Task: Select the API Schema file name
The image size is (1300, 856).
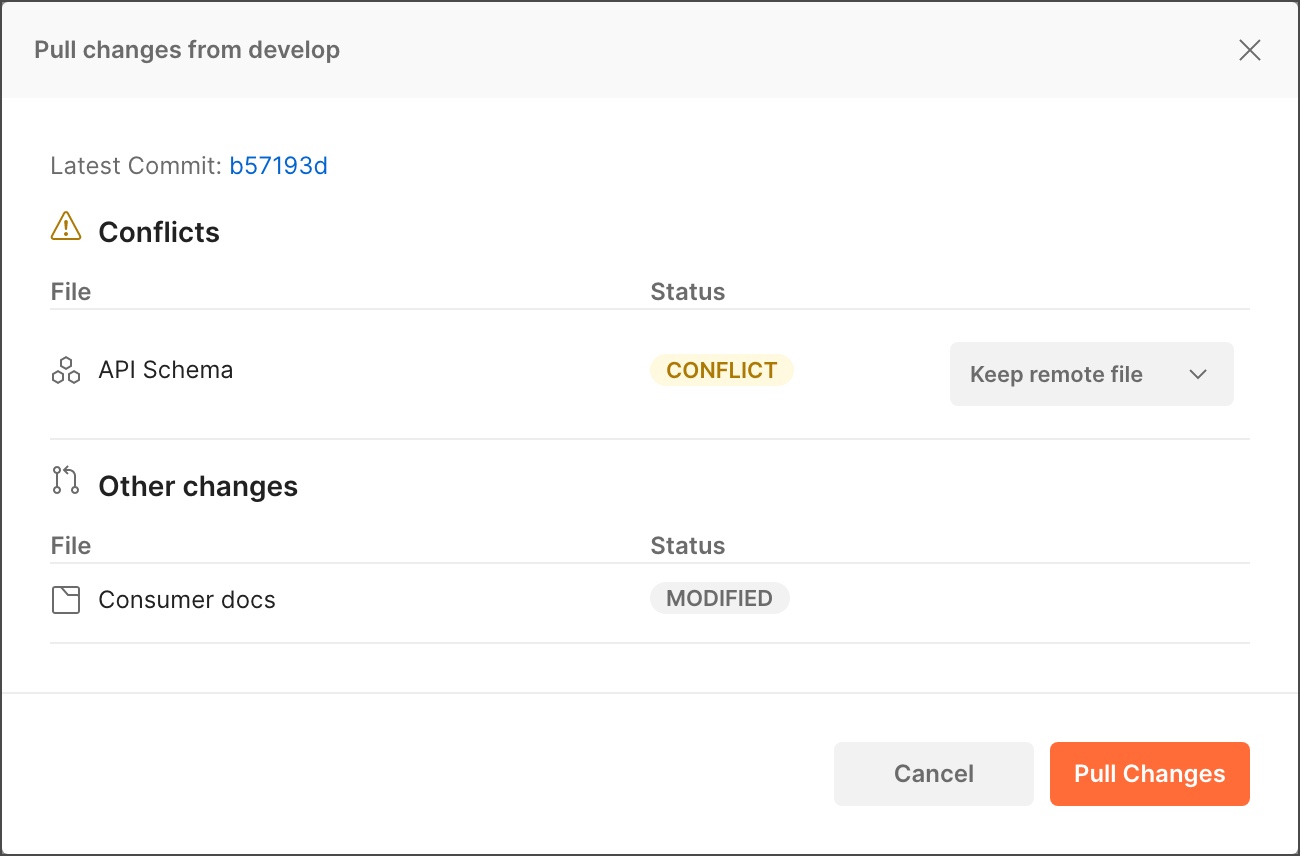Action: 166,370
